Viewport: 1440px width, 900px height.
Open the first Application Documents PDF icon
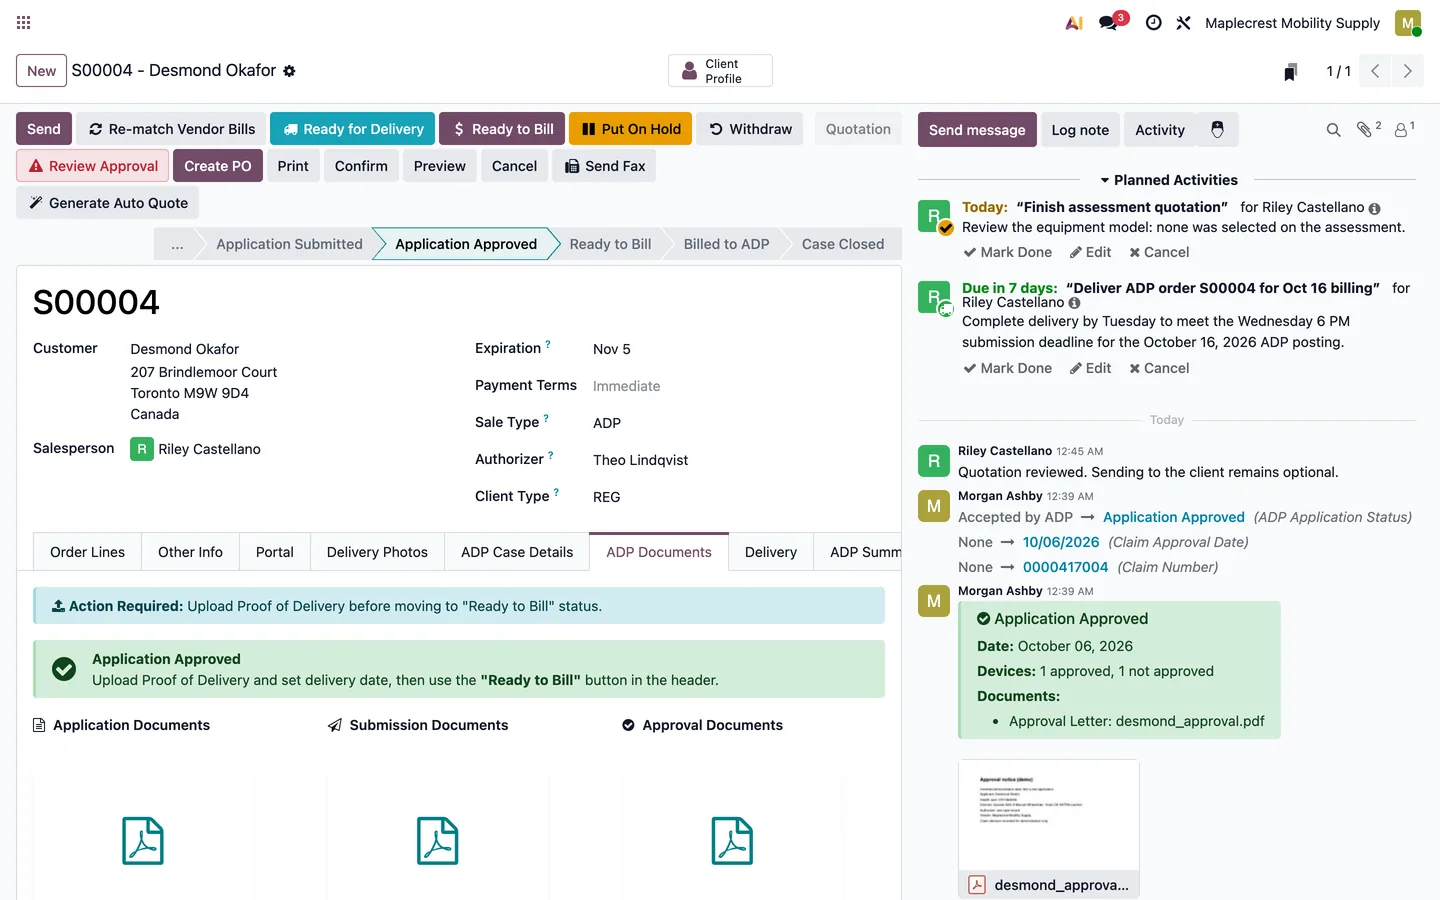pos(143,840)
